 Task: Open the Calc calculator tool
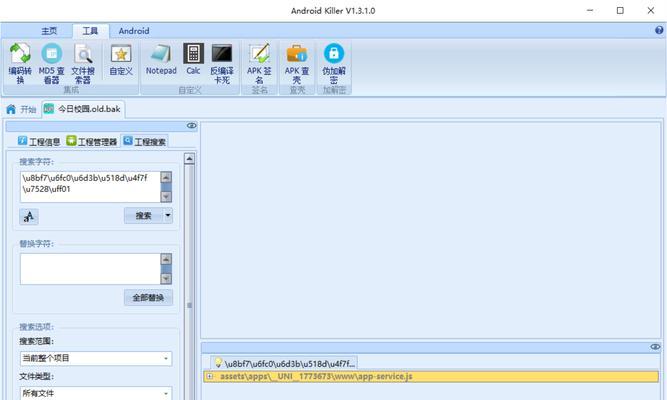click(x=193, y=60)
